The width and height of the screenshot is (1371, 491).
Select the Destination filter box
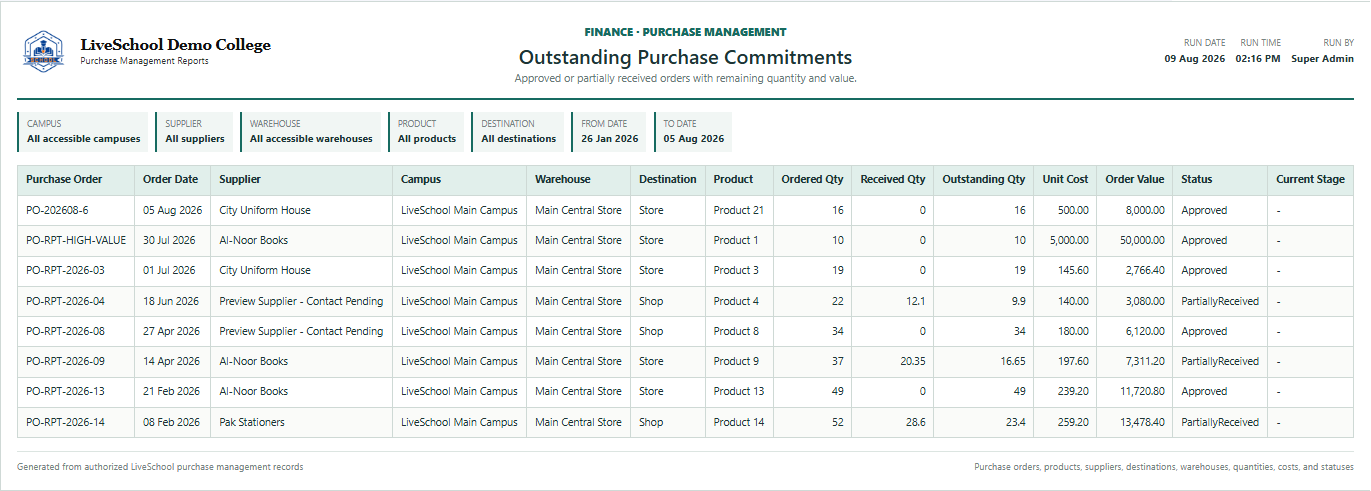click(x=518, y=132)
